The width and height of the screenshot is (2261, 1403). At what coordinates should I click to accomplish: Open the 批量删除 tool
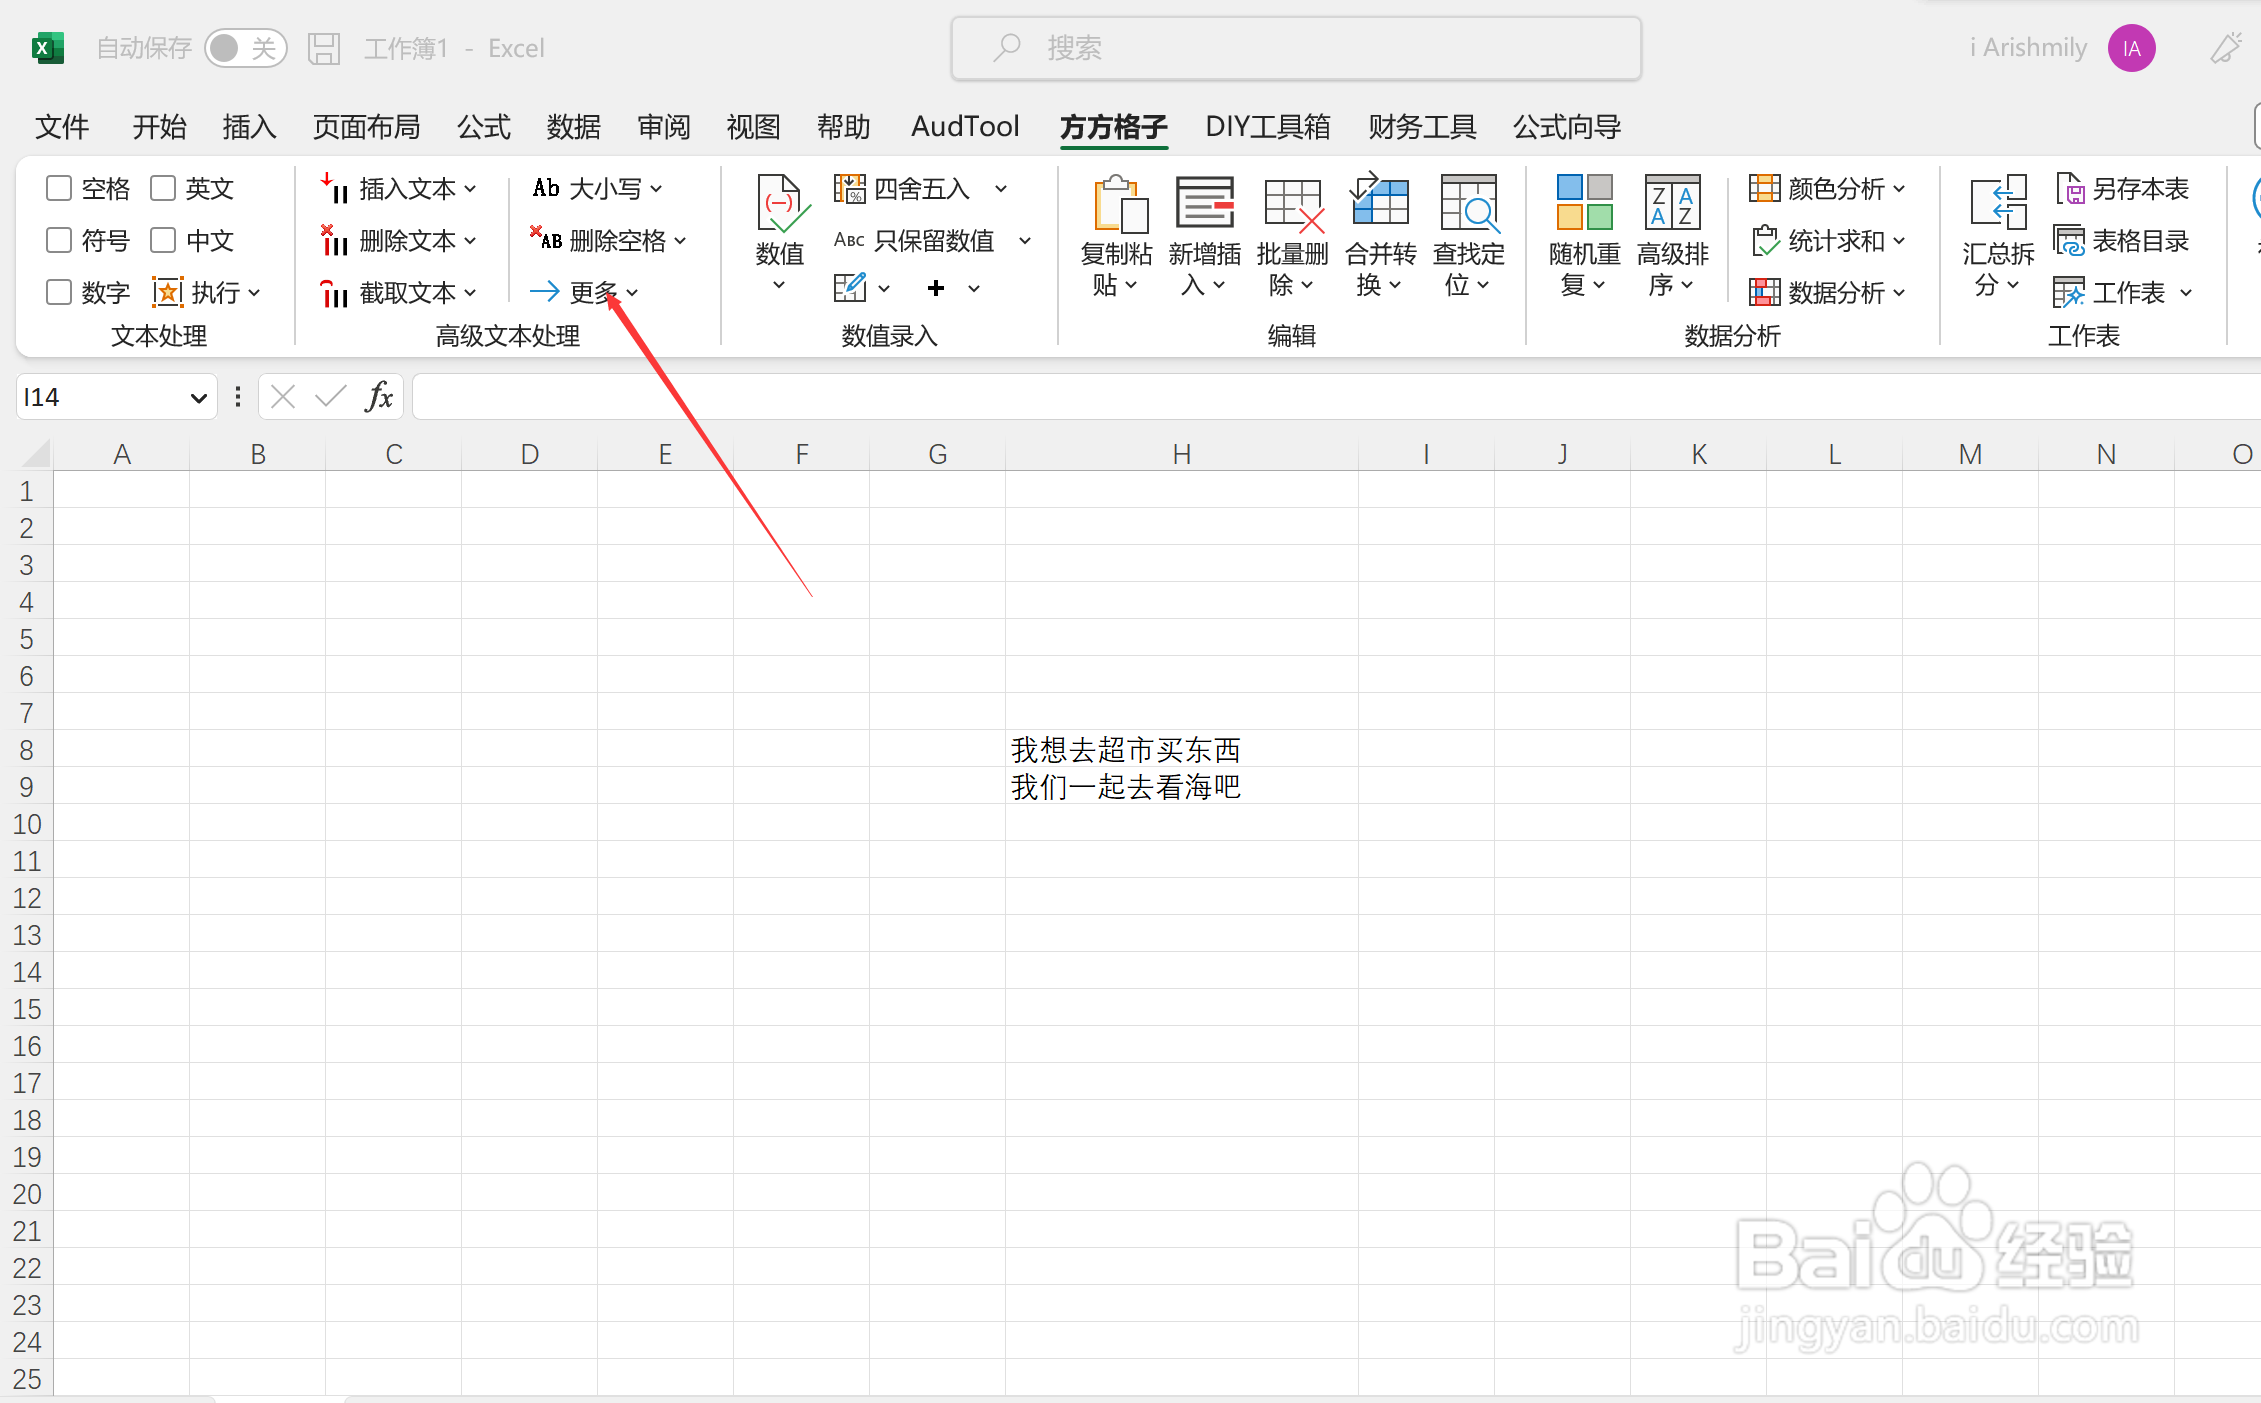pos(1292,236)
